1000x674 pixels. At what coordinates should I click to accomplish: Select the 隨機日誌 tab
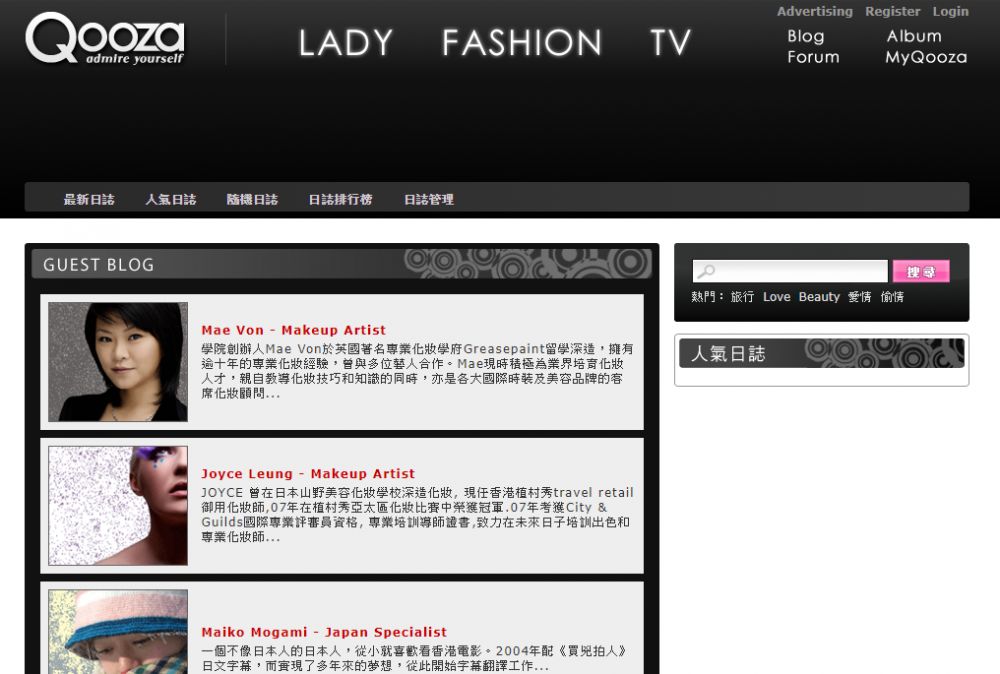(252, 200)
